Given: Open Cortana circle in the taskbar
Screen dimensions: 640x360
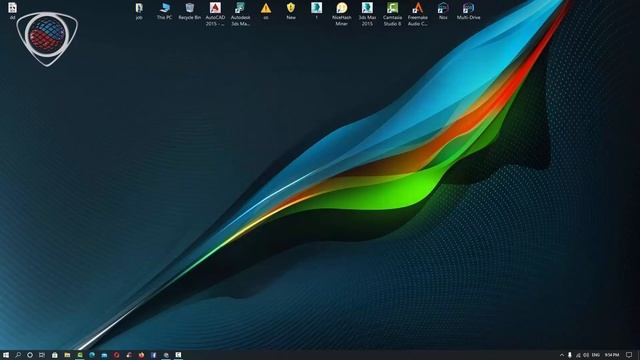Looking at the screenshot, I should pos(30,355).
